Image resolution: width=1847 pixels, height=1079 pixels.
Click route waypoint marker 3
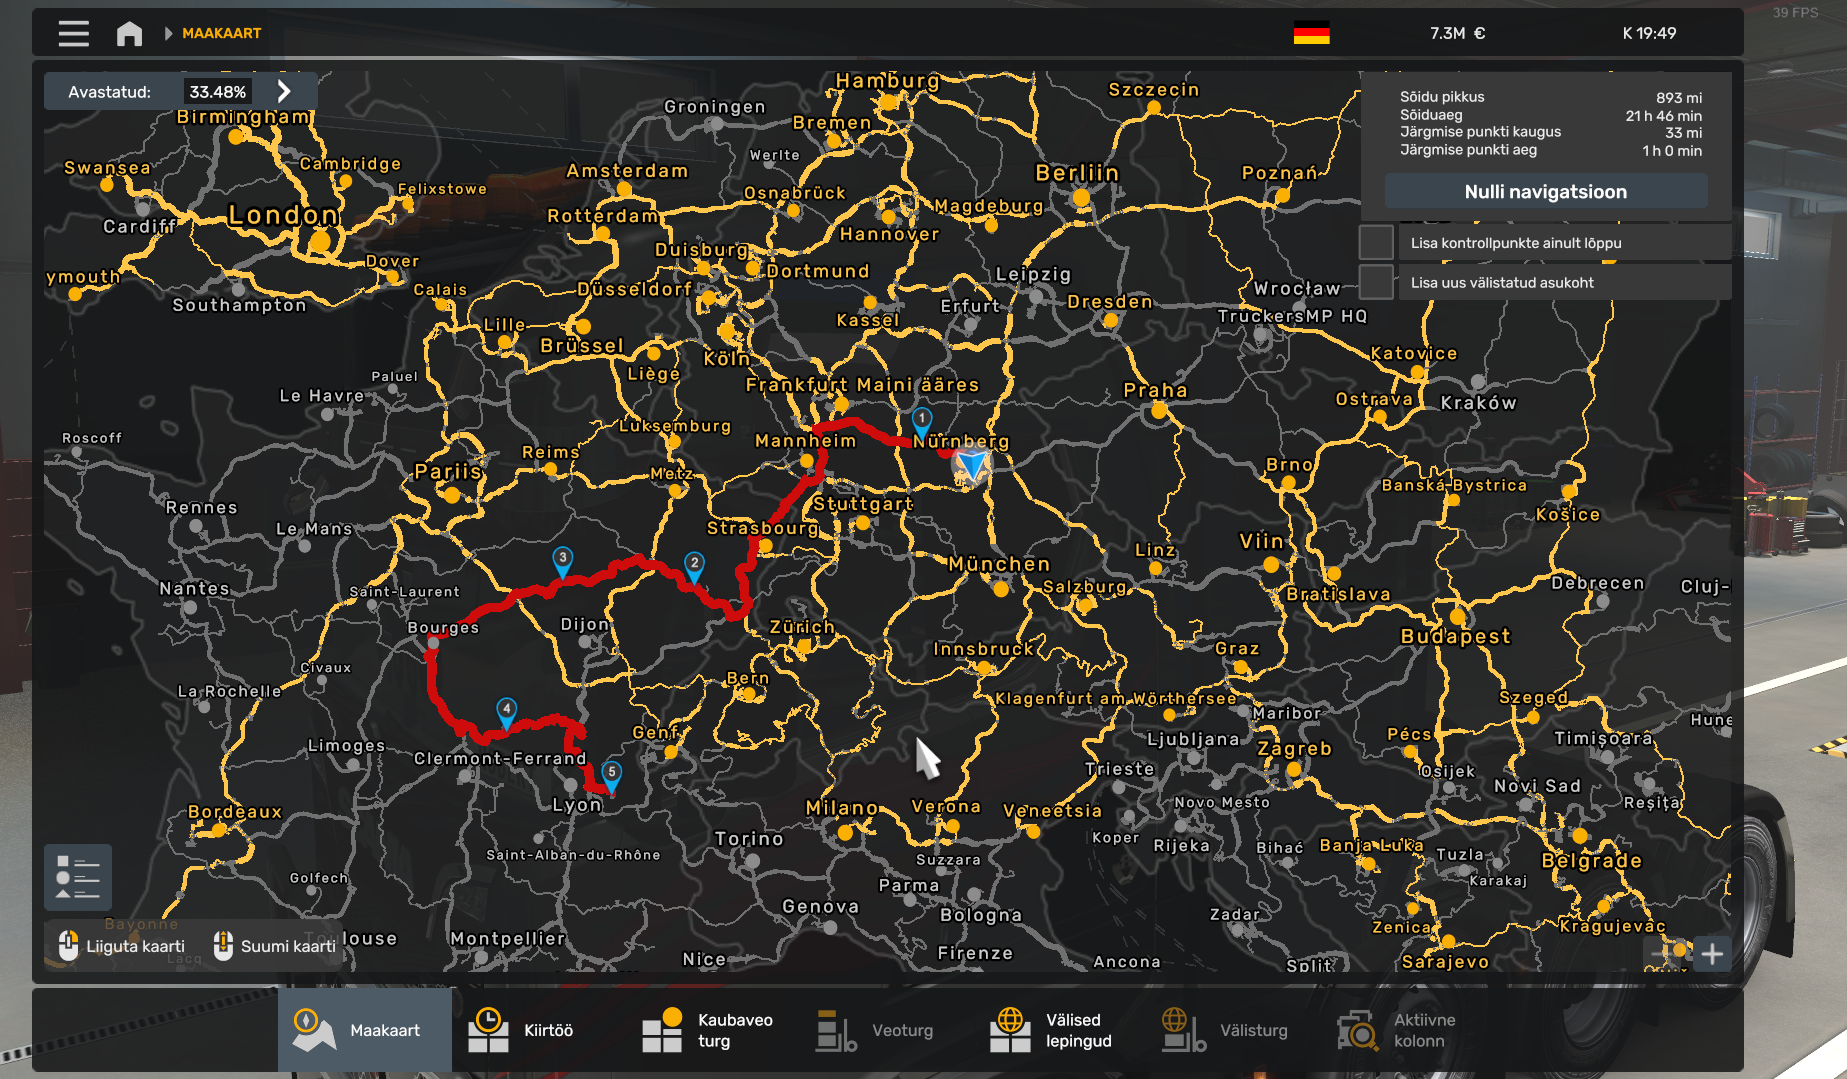pyautogui.click(x=563, y=560)
